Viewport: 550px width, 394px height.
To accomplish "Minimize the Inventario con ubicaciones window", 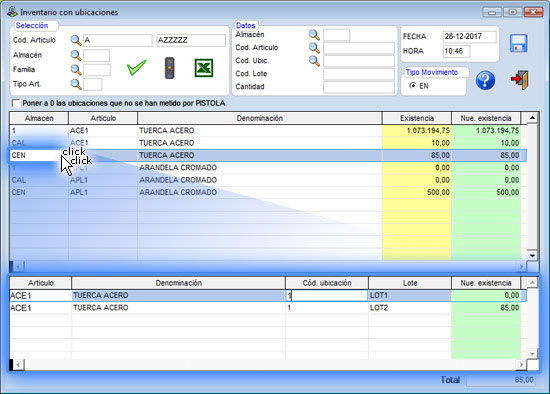I will 492,12.
